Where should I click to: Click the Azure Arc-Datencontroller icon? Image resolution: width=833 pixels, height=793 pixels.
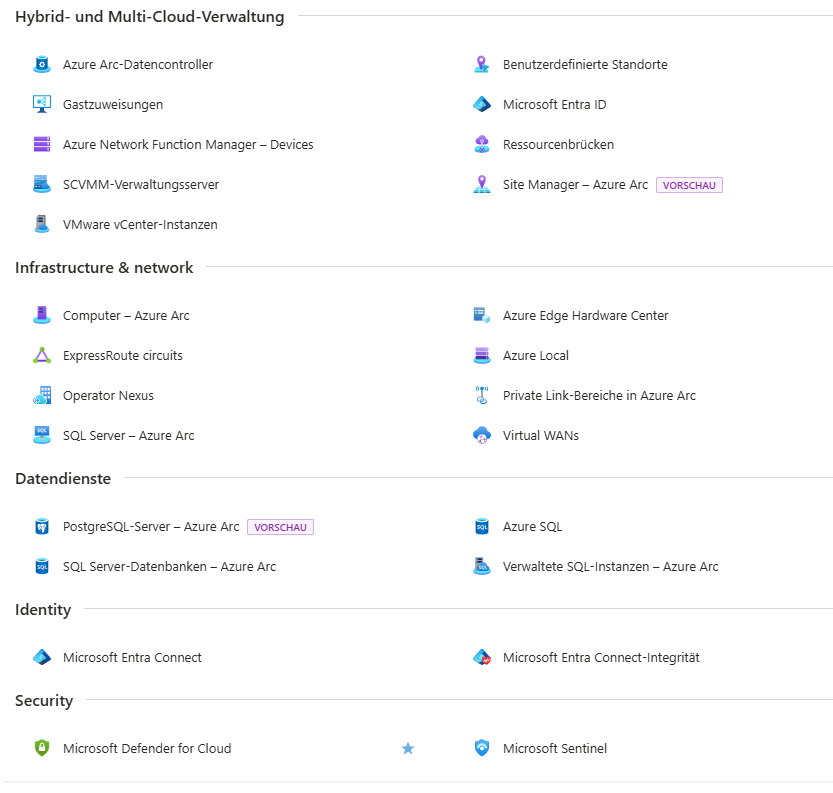pyautogui.click(x=41, y=64)
